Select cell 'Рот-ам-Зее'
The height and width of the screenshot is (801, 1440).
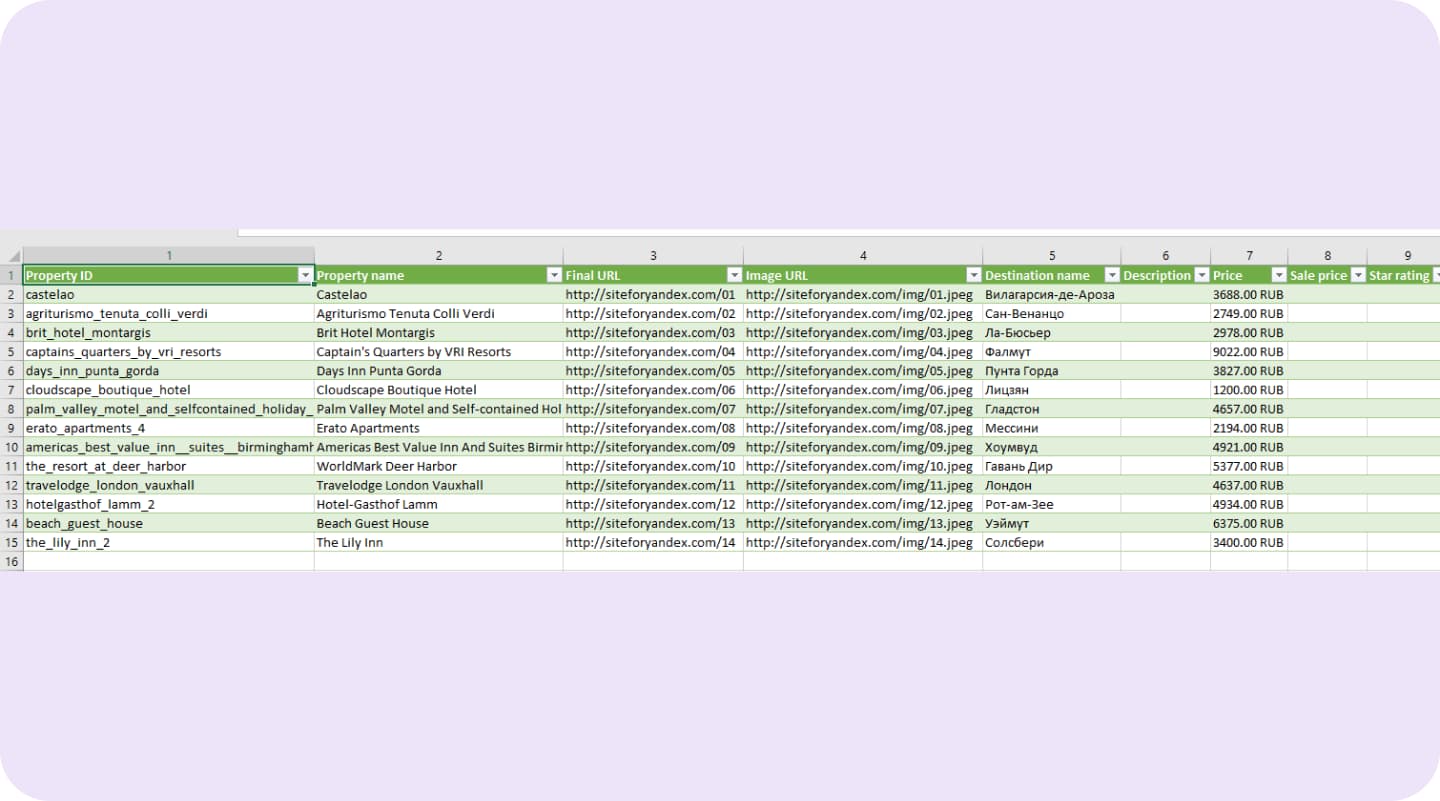1052,504
